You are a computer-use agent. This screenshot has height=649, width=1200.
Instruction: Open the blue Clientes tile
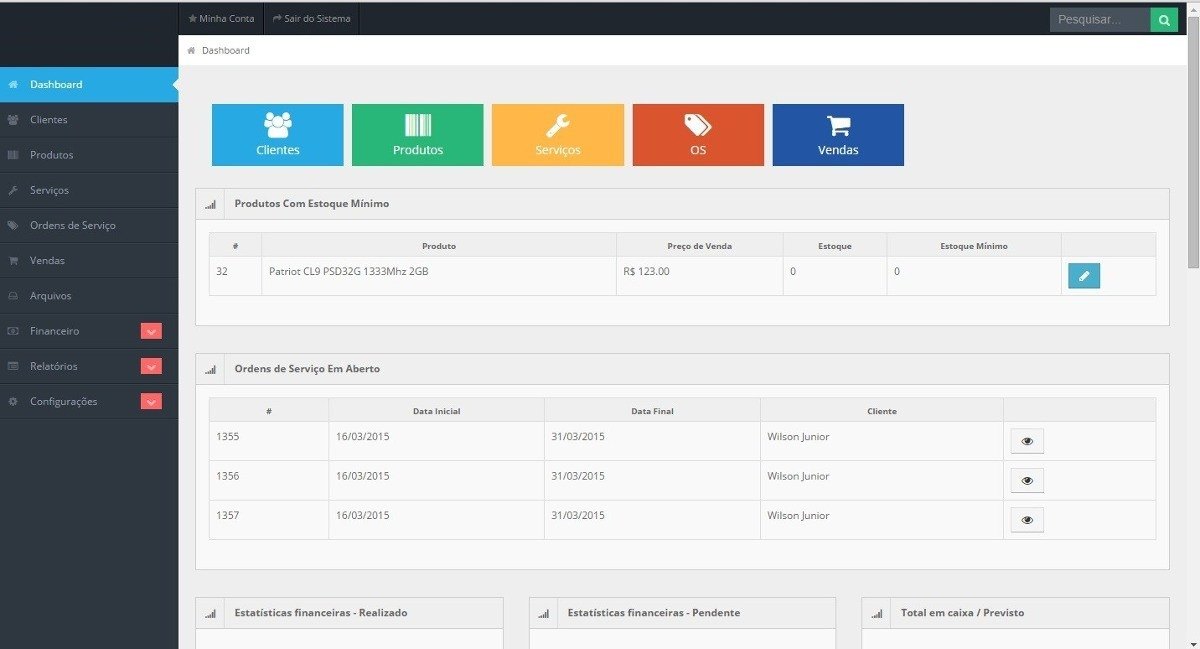coord(277,135)
